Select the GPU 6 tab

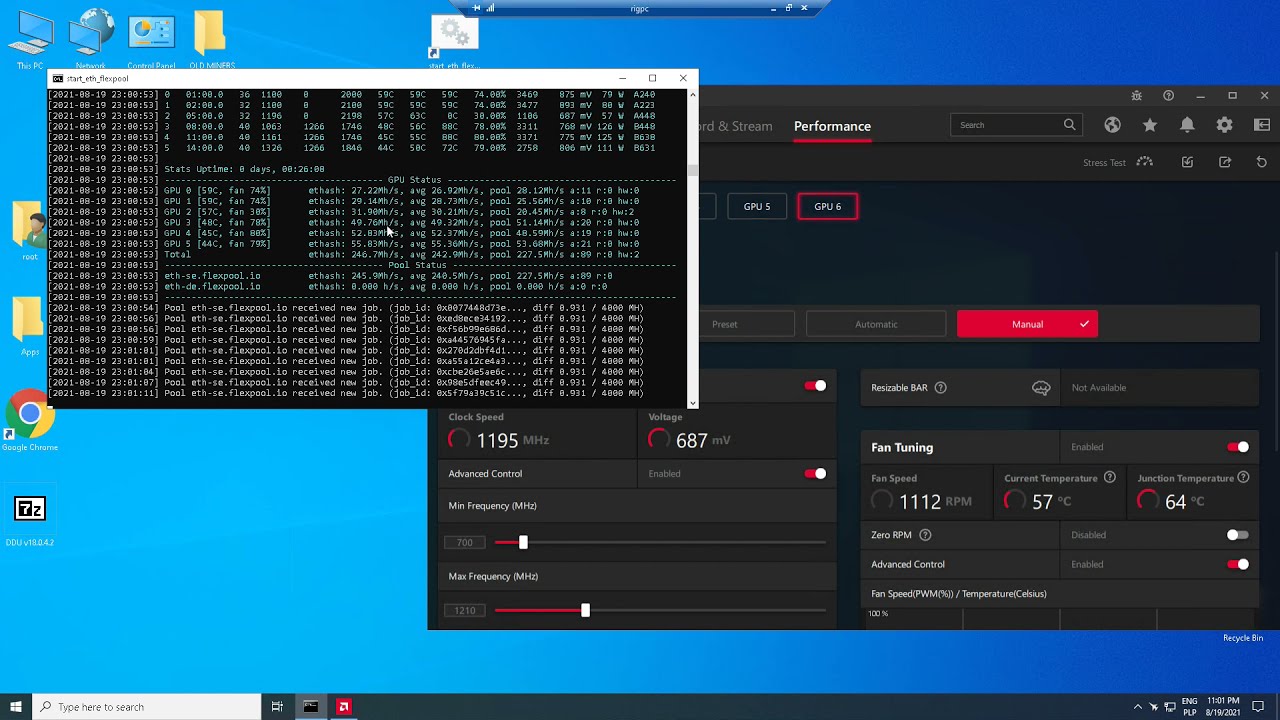(x=827, y=206)
